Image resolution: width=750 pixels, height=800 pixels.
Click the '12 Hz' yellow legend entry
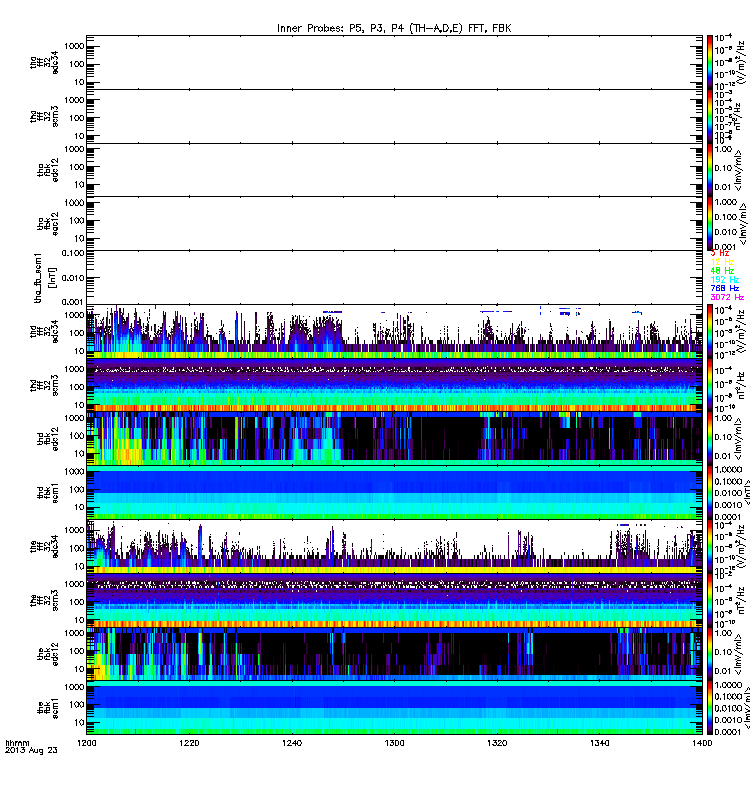coord(722,262)
